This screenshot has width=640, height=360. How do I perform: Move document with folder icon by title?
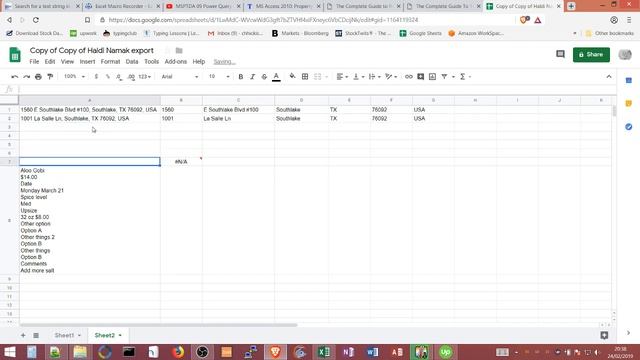click(179, 51)
